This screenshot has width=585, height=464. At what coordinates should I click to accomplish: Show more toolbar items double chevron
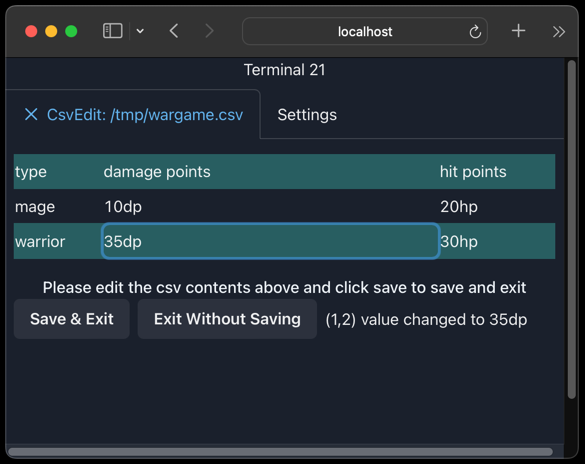(559, 32)
